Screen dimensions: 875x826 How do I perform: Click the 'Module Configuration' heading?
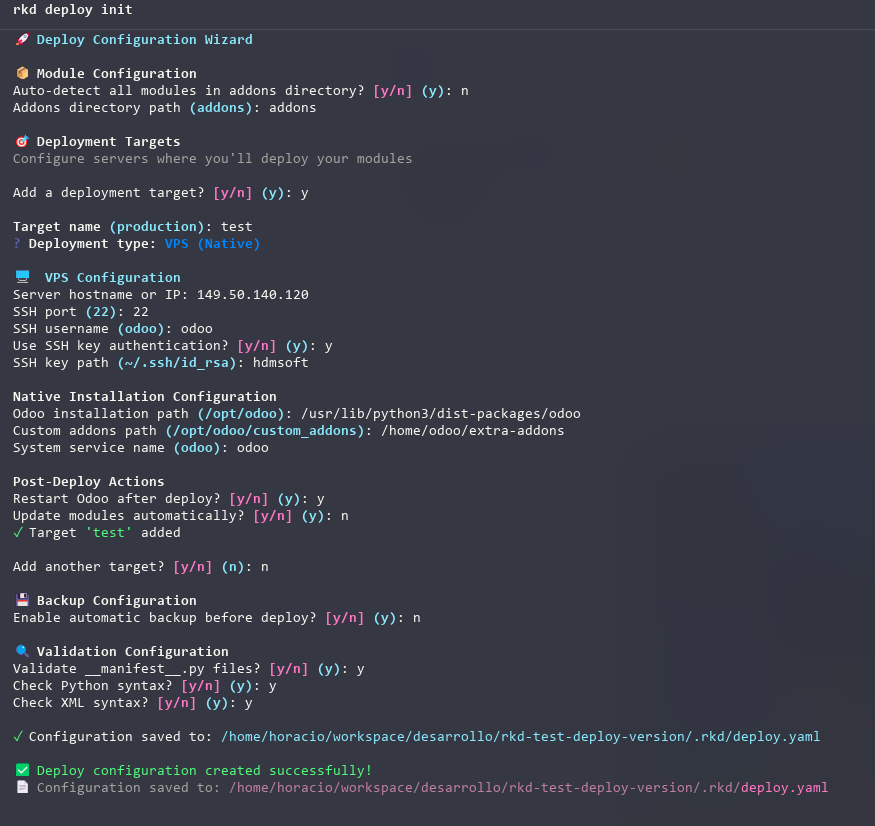117,74
